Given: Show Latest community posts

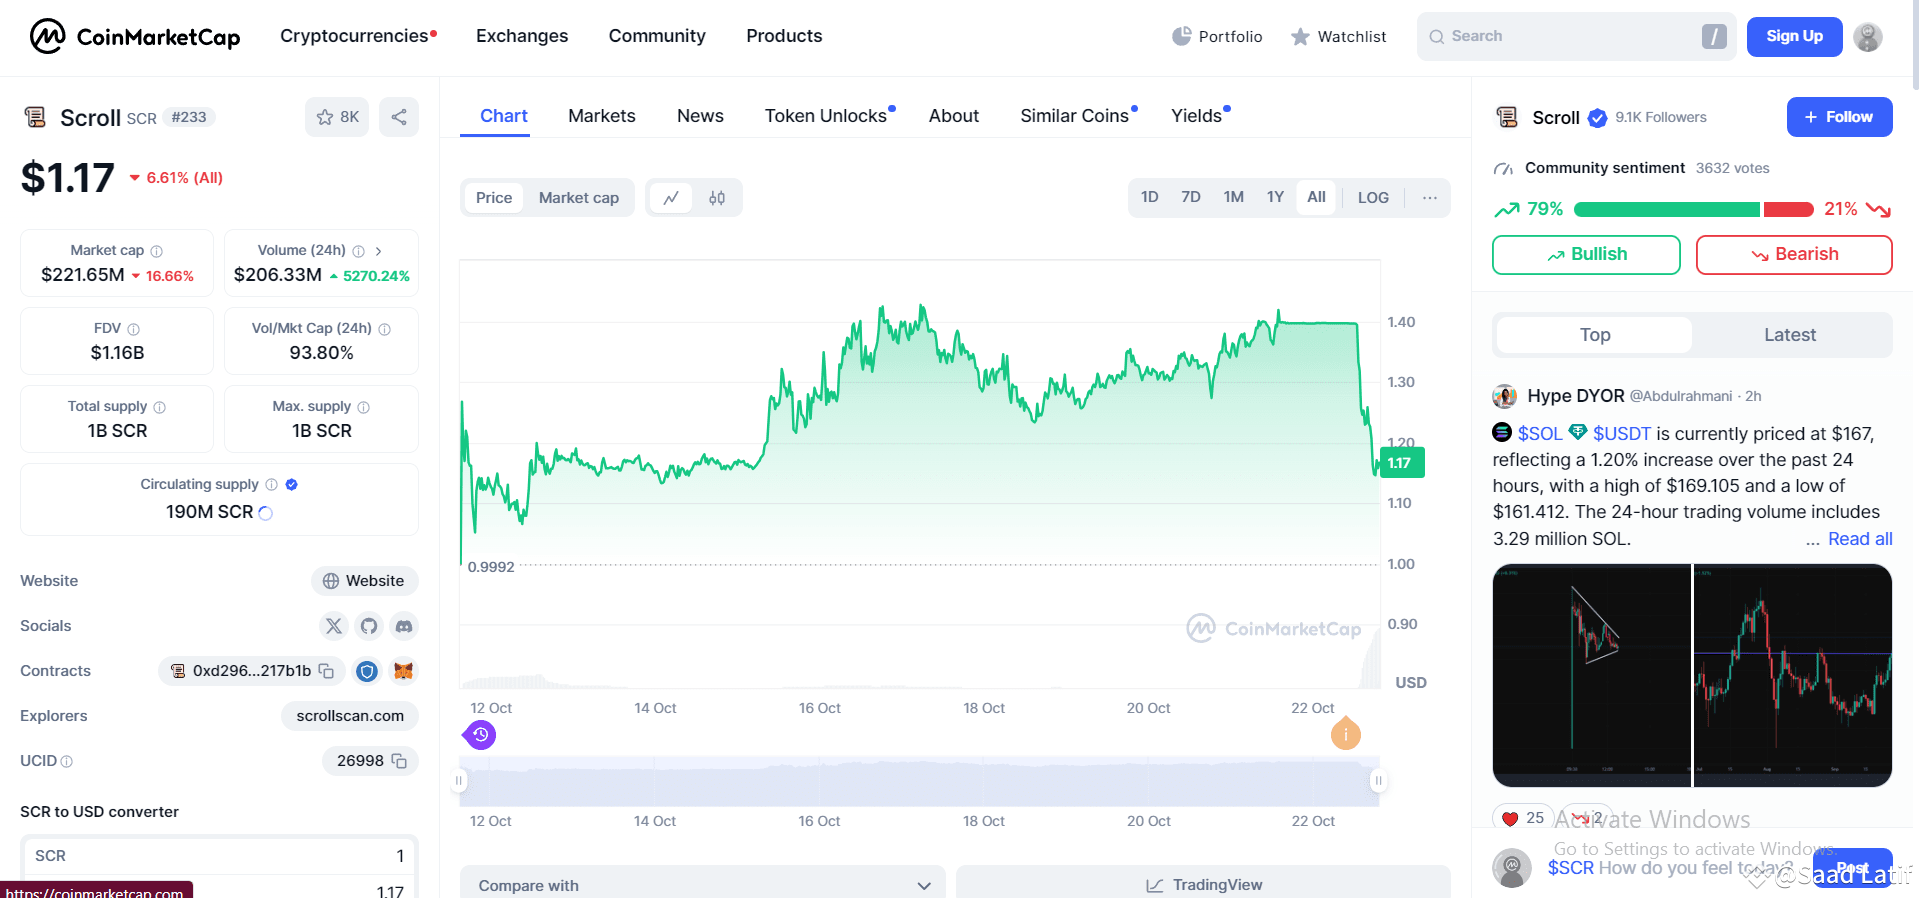Looking at the screenshot, I should pos(1790,335).
